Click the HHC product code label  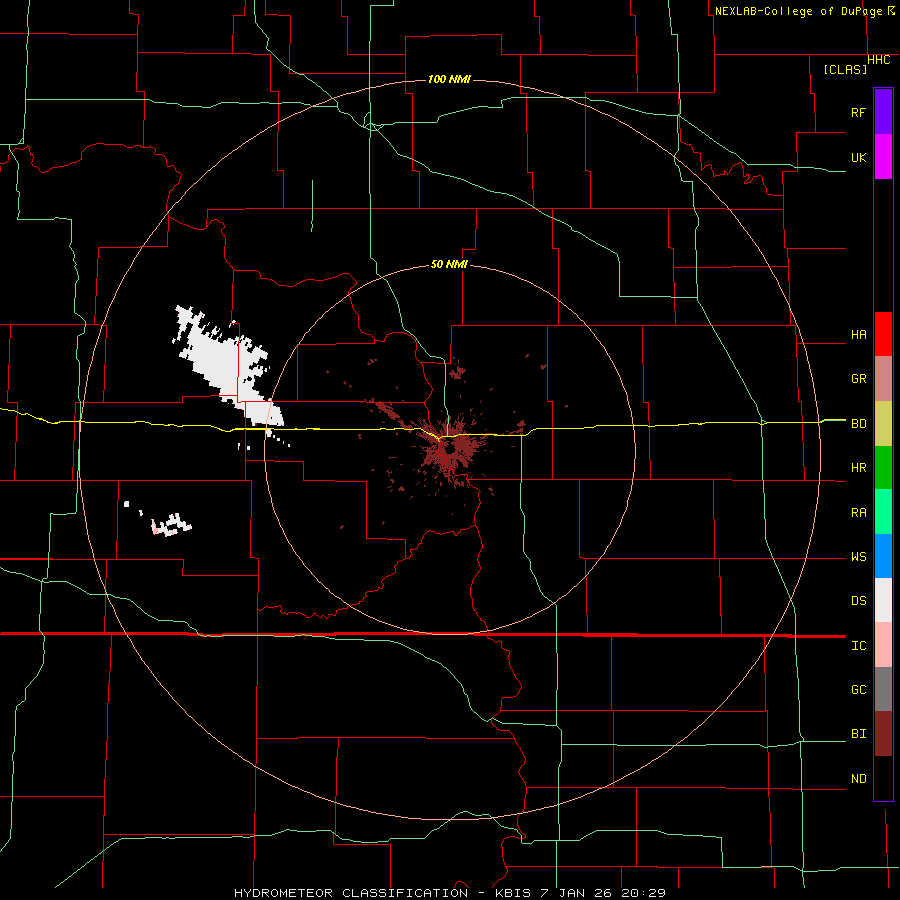tap(878, 60)
